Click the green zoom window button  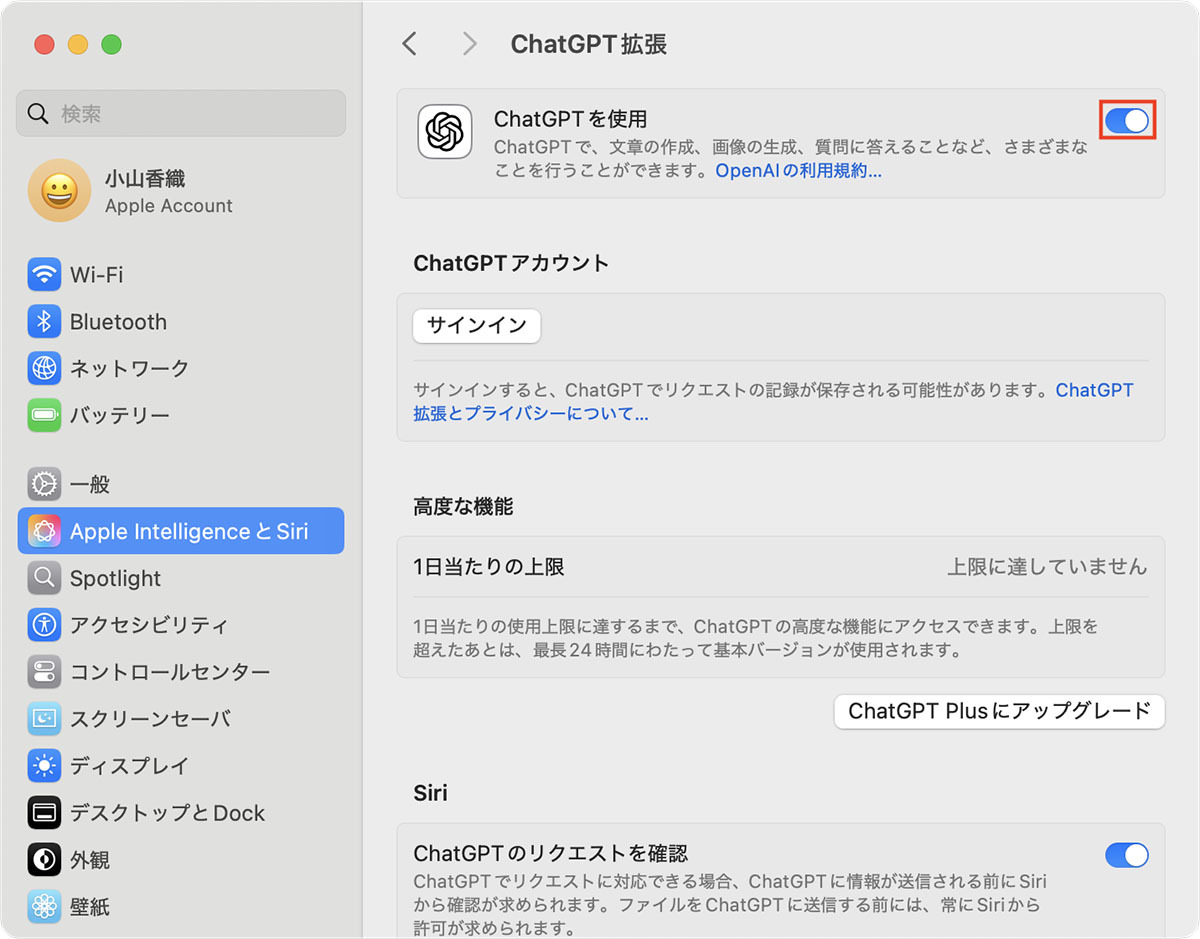[x=112, y=44]
